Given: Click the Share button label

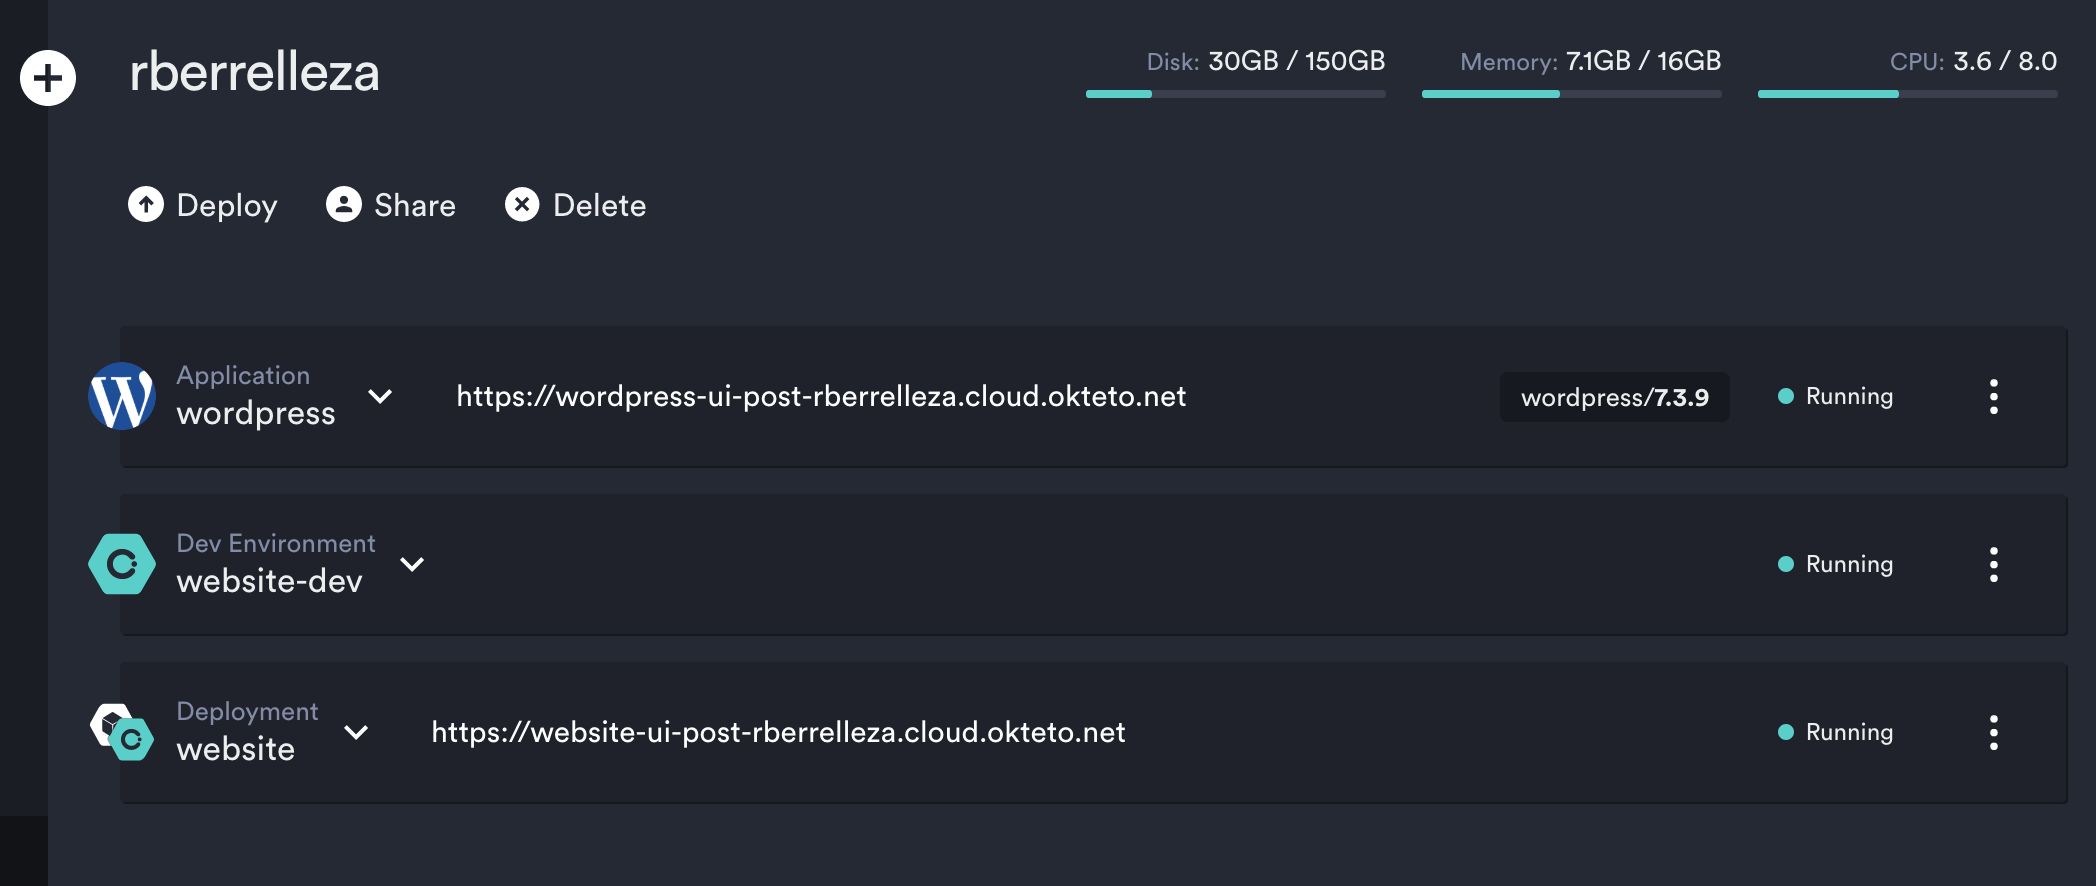Looking at the screenshot, I should coord(415,205).
